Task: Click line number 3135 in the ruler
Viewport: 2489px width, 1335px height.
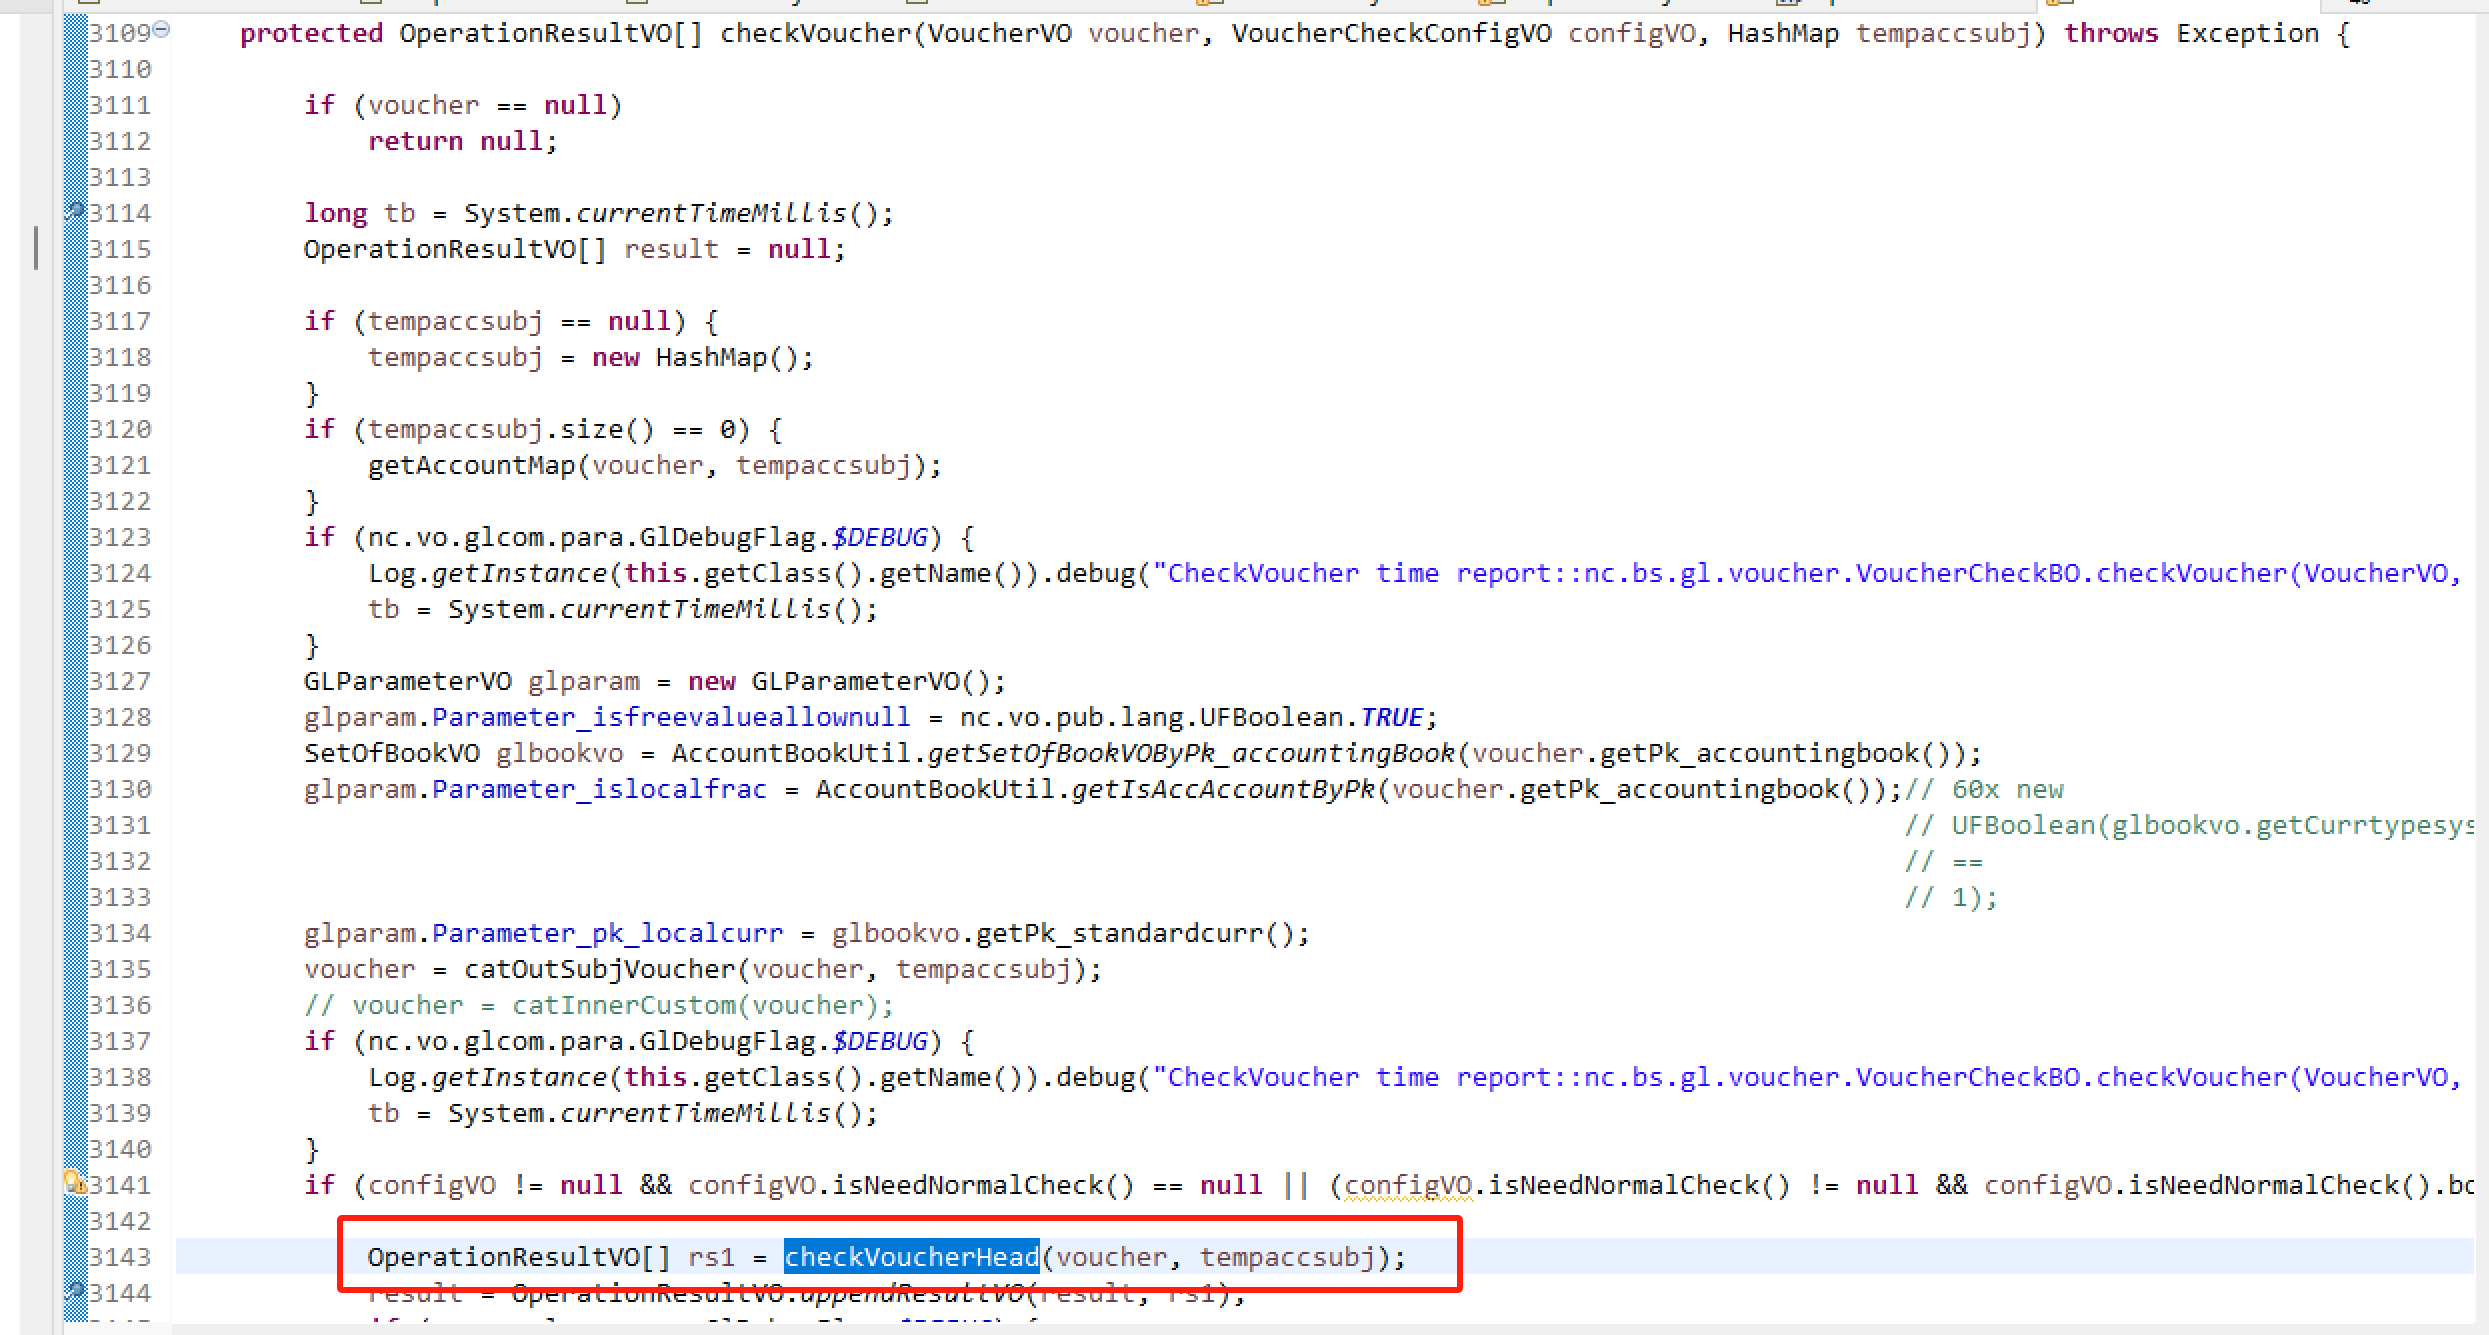Action: (120, 969)
